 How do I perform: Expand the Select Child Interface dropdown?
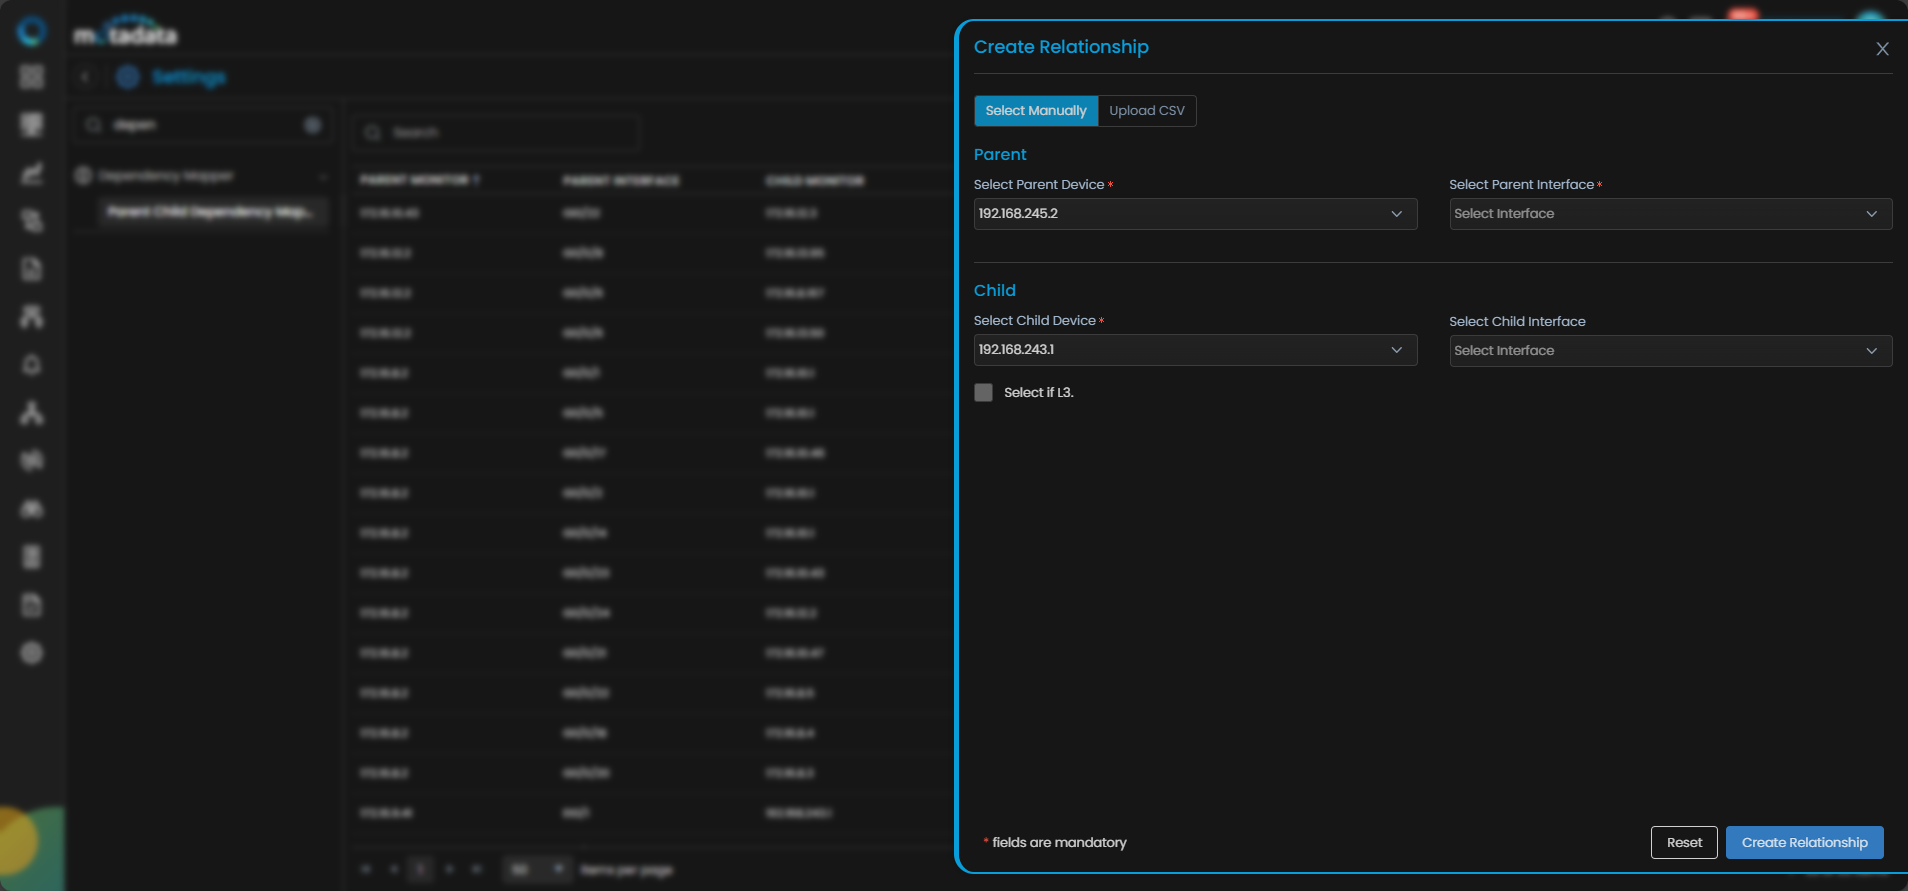click(1670, 351)
